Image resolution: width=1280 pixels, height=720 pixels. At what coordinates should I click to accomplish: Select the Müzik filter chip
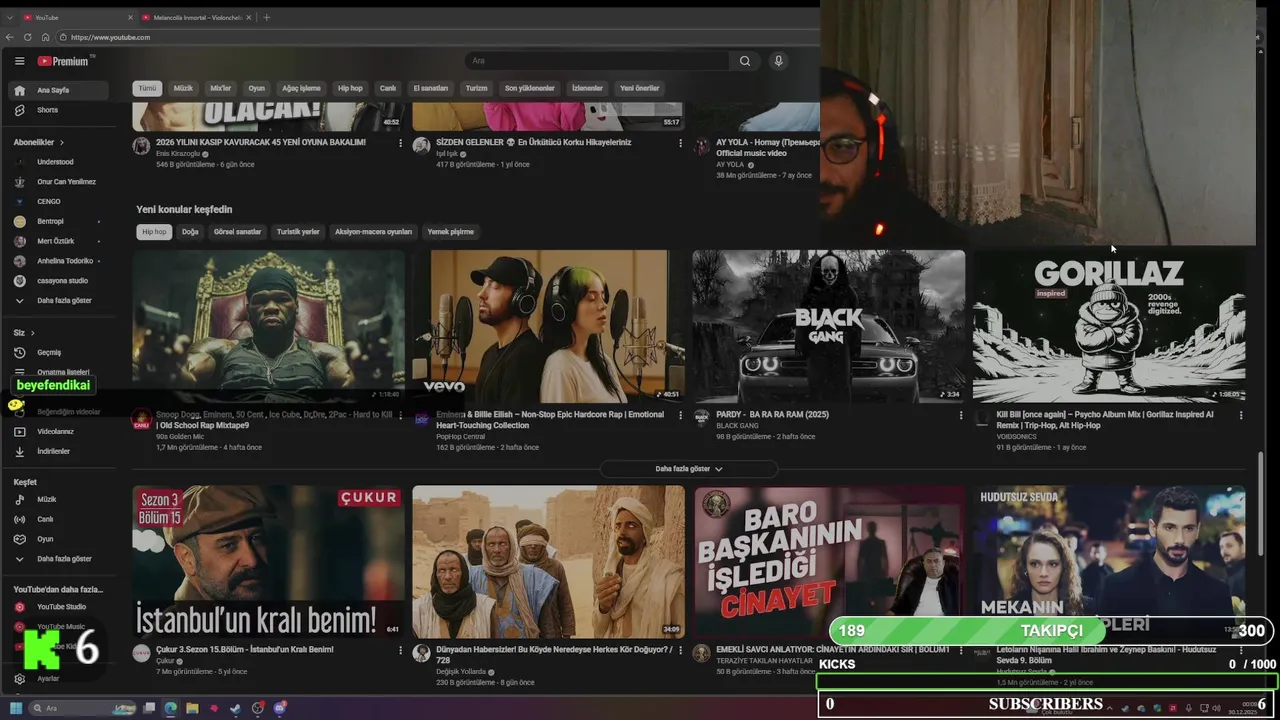[183, 88]
